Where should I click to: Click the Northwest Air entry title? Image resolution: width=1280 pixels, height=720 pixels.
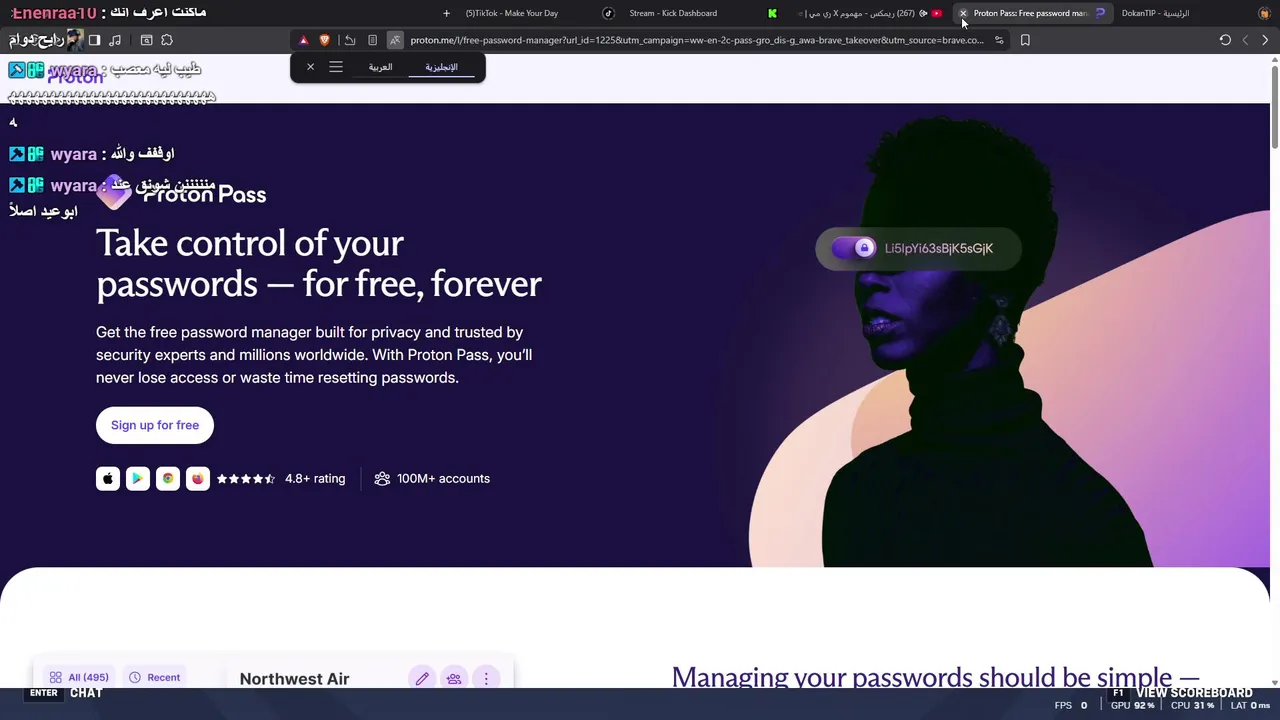tap(294, 679)
